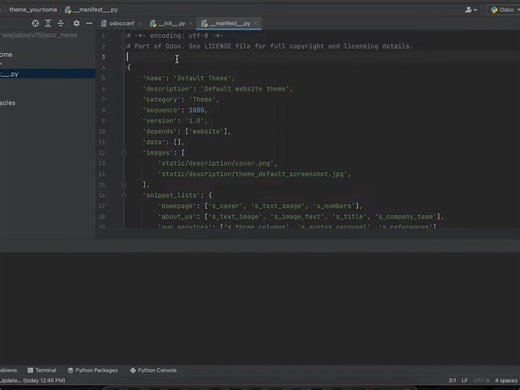
Task: Click the encoding utf-8 comment line
Action: (x=175, y=35)
